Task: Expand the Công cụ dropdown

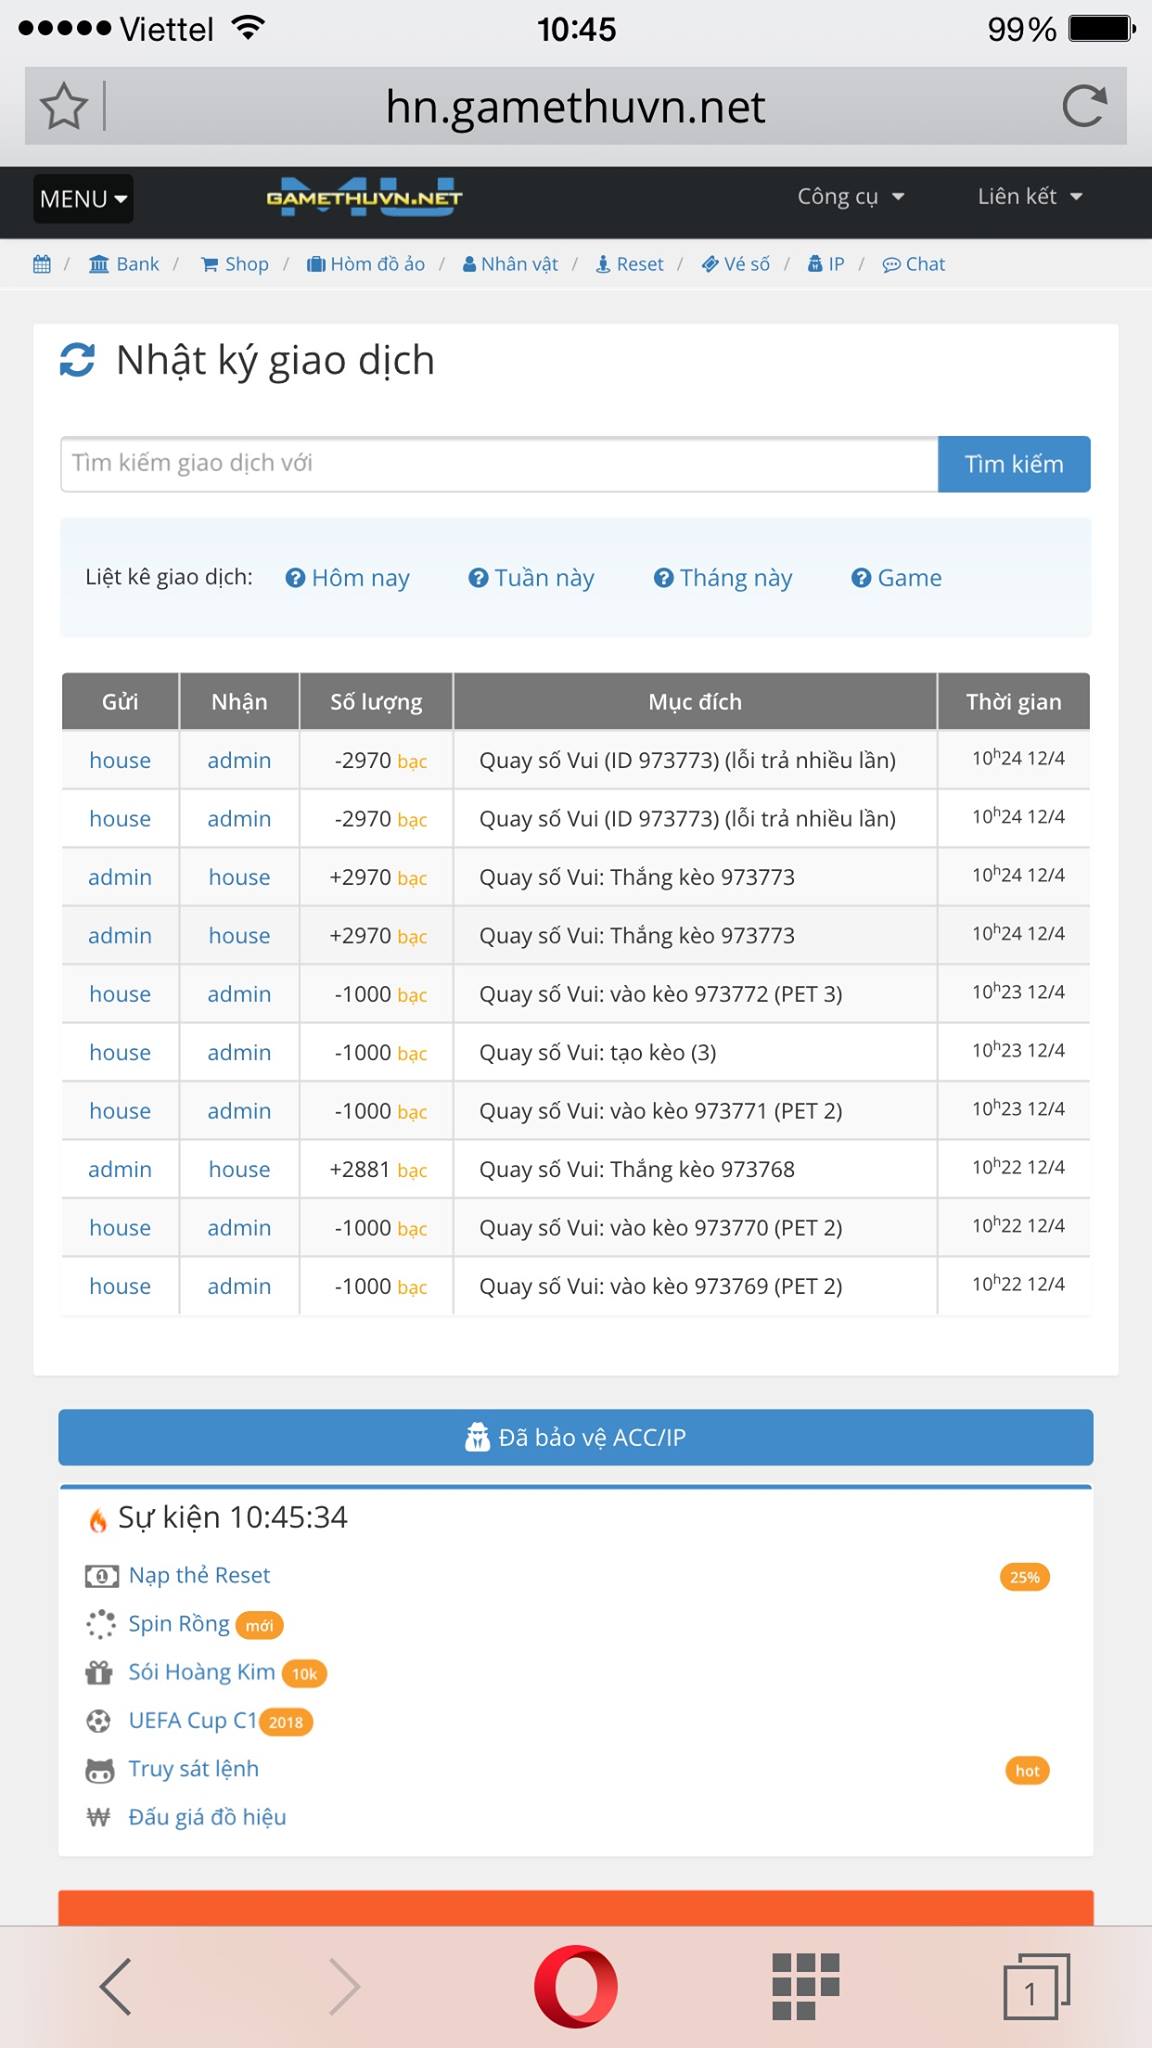Action: click(x=850, y=197)
